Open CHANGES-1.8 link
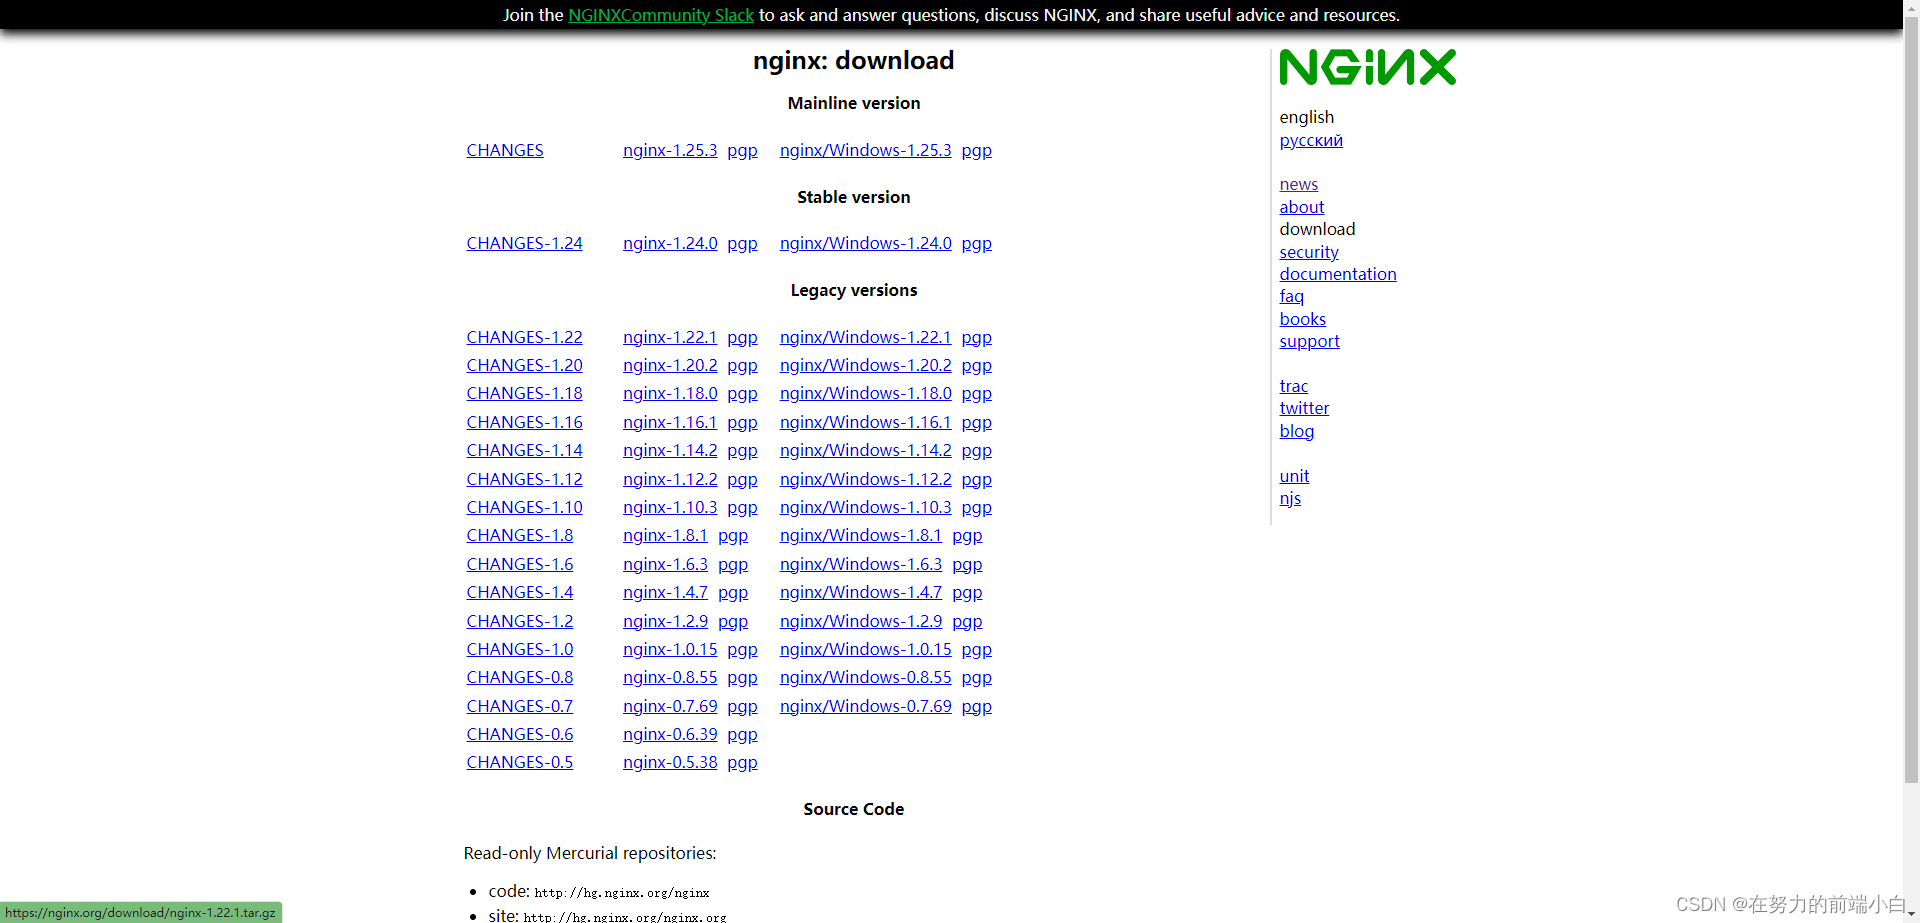 [520, 535]
